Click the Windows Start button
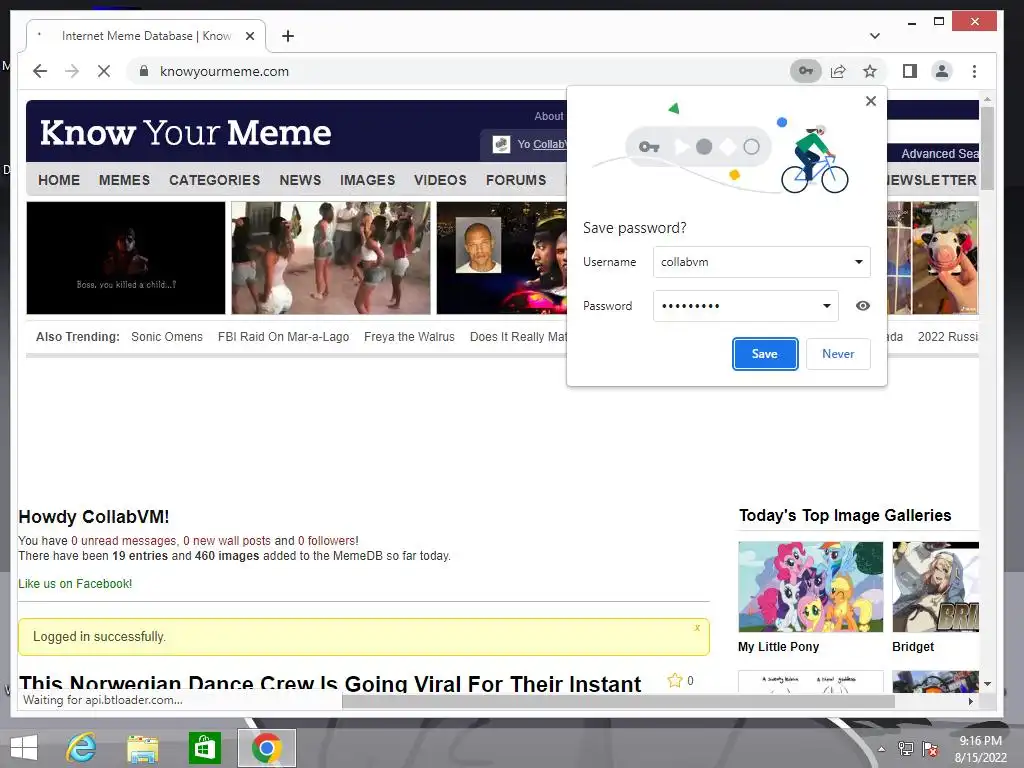This screenshot has width=1024, height=768. point(24,747)
